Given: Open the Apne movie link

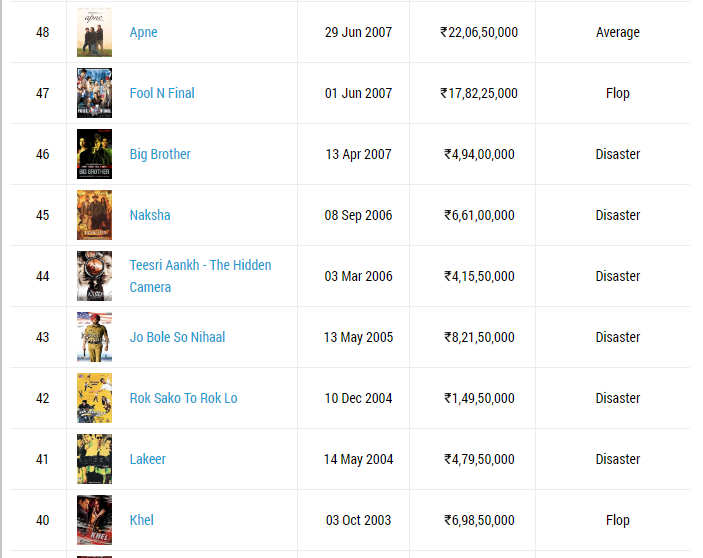Looking at the screenshot, I should 143,32.
